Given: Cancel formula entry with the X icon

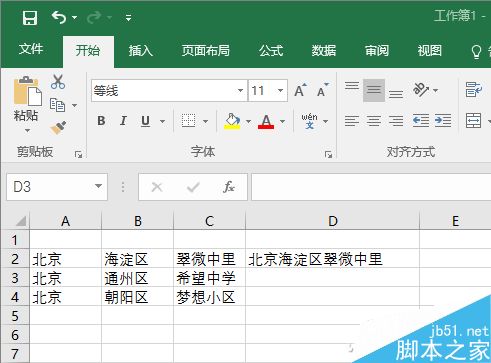Looking at the screenshot, I should (157, 187).
